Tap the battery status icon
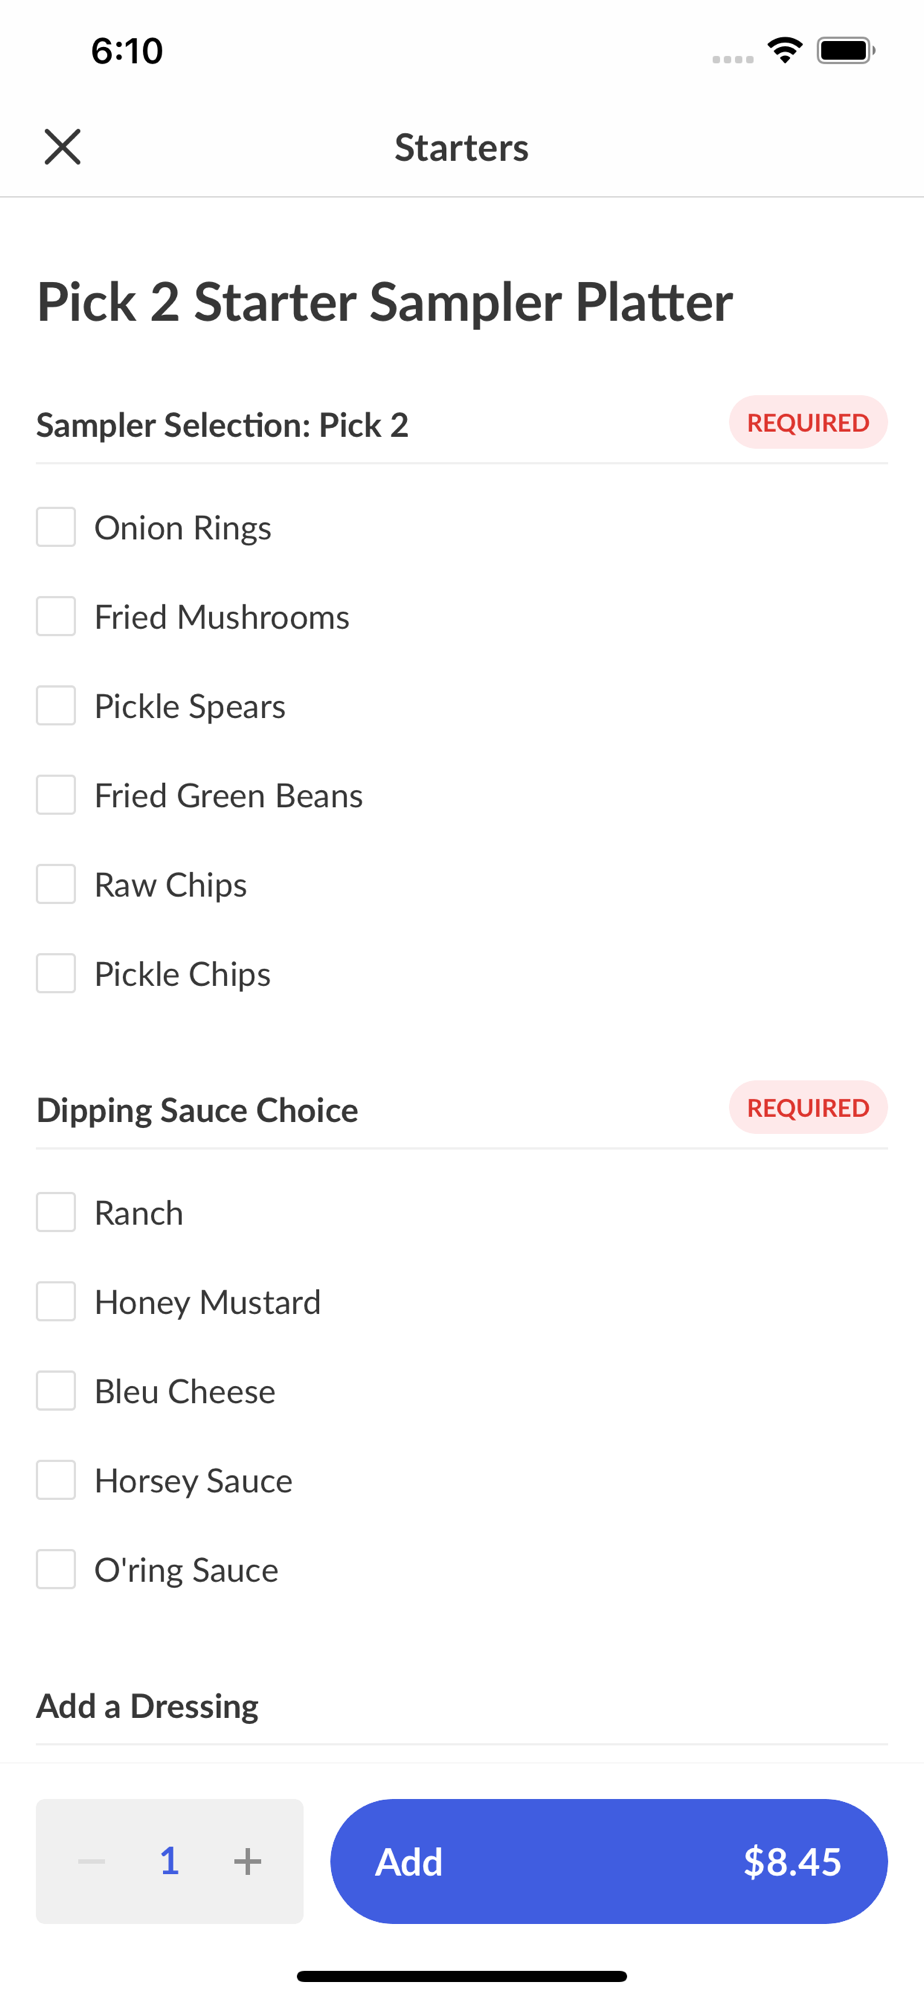The width and height of the screenshot is (924, 2000). point(846,50)
